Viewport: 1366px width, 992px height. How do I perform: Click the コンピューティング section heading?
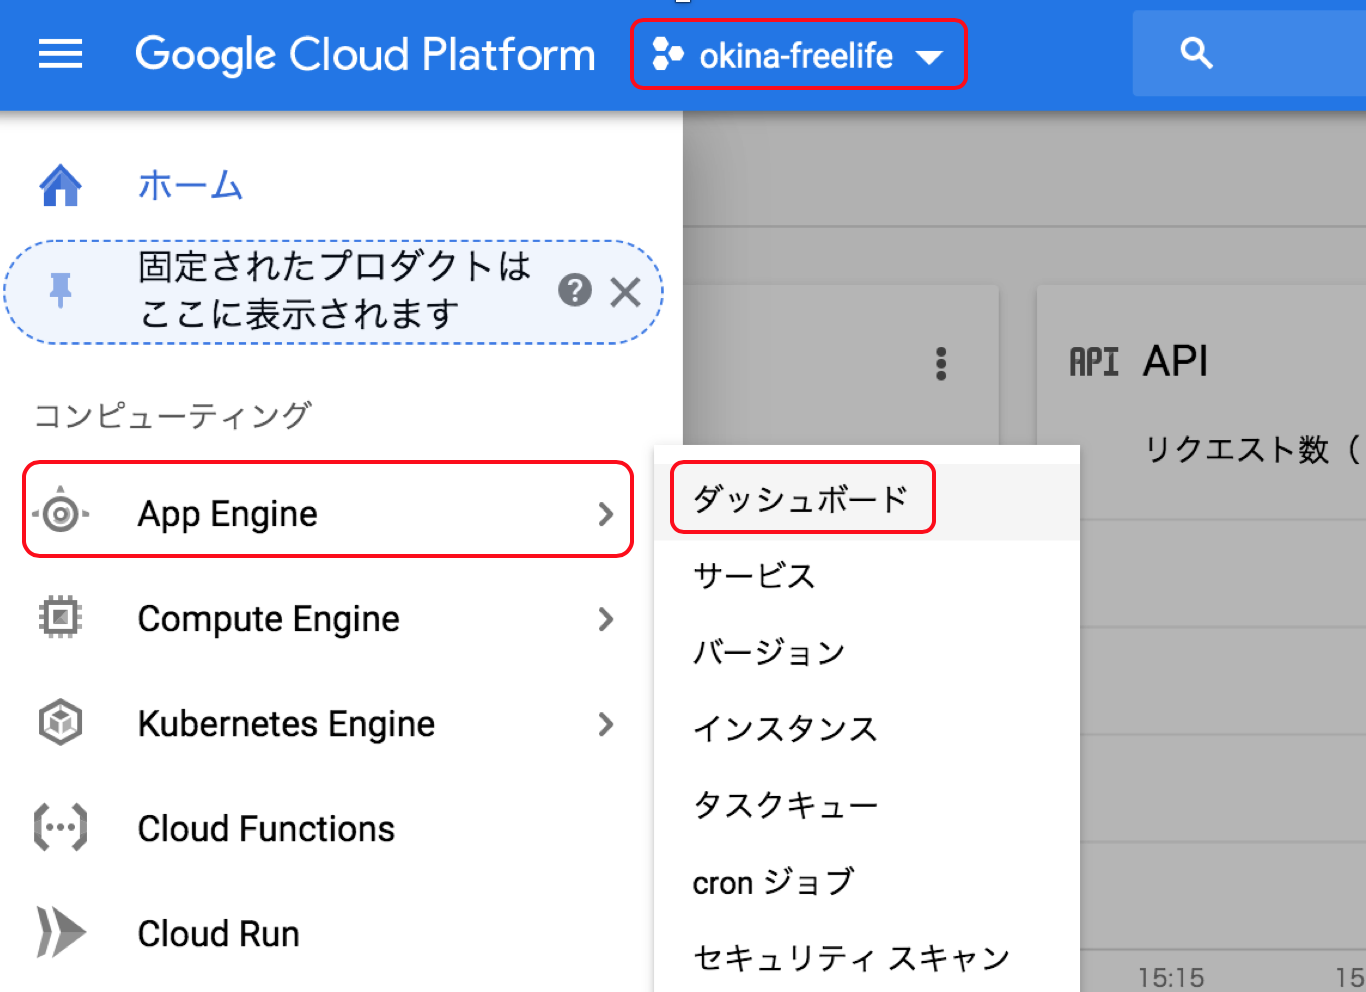[x=173, y=415]
